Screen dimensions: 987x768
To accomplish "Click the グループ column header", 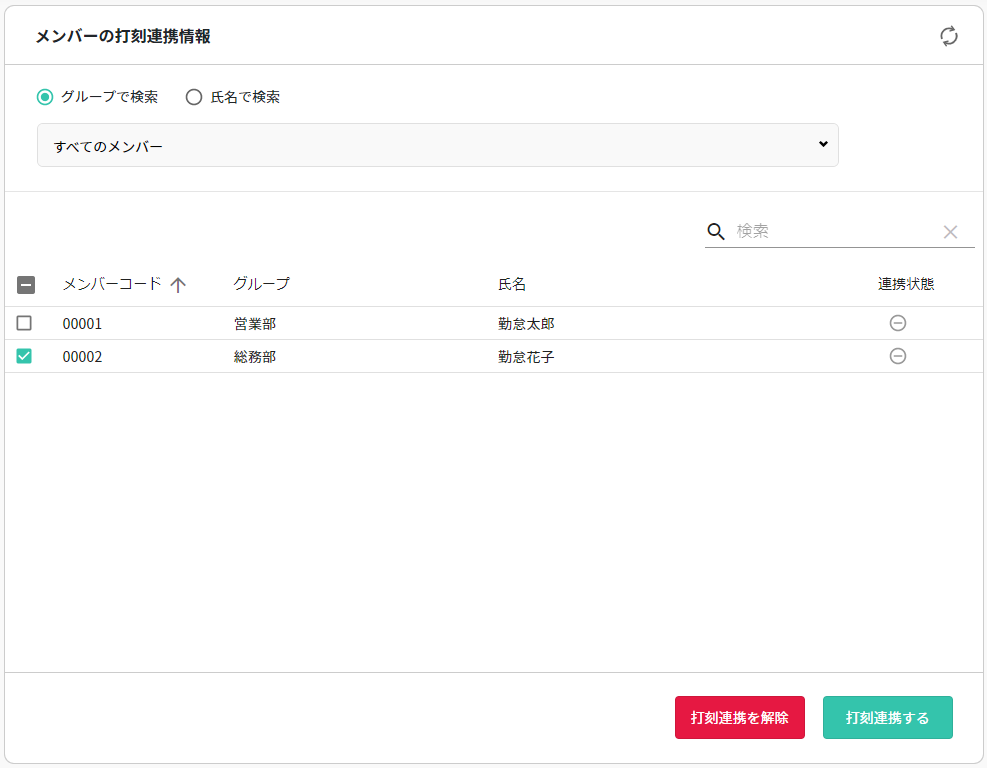I will point(261,284).
